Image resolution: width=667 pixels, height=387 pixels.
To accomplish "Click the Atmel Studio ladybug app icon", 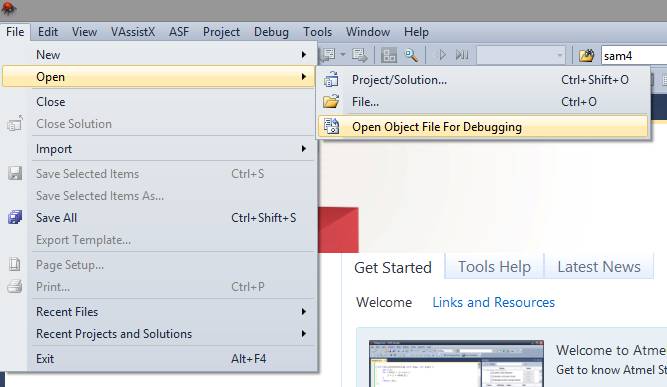I will tap(8, 9).
